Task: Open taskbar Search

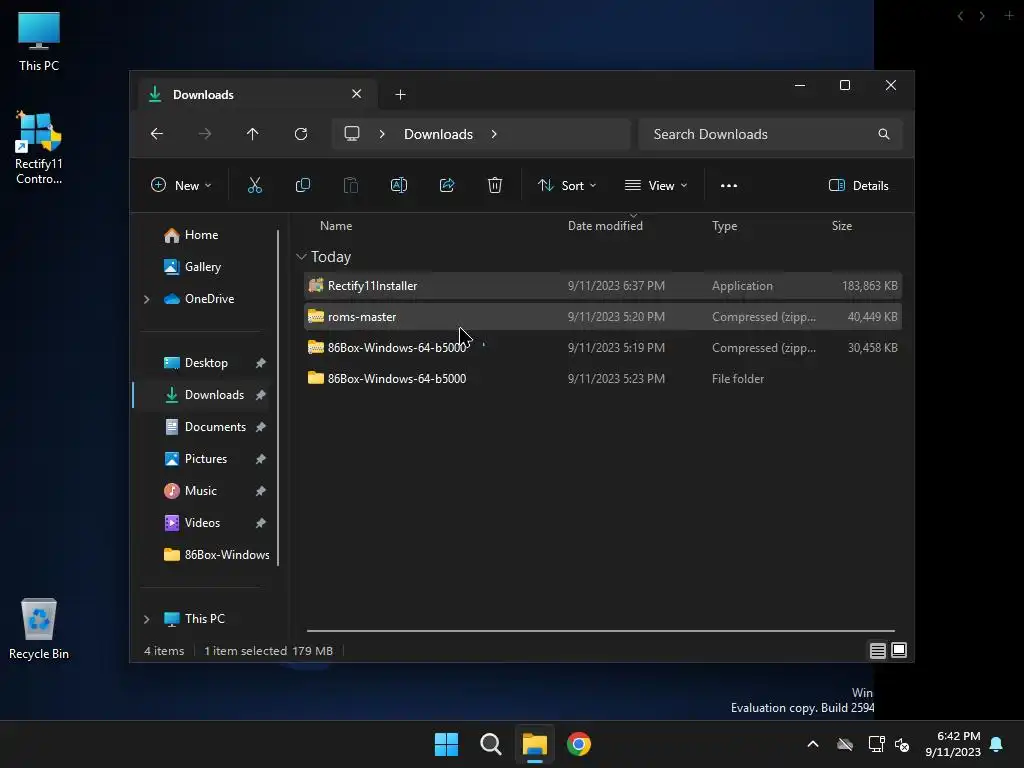Action: click(490, 744)
